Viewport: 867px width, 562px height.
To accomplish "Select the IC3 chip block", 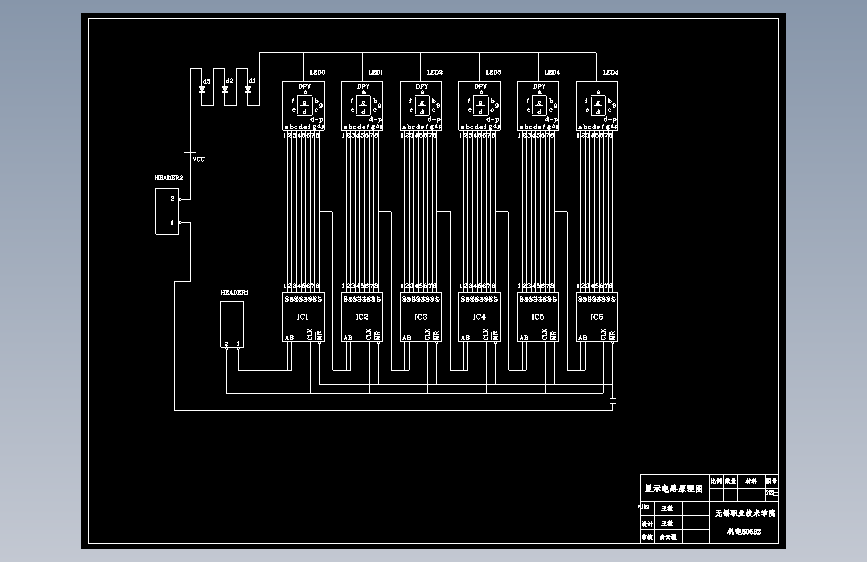I will click(x=421, y=317).
